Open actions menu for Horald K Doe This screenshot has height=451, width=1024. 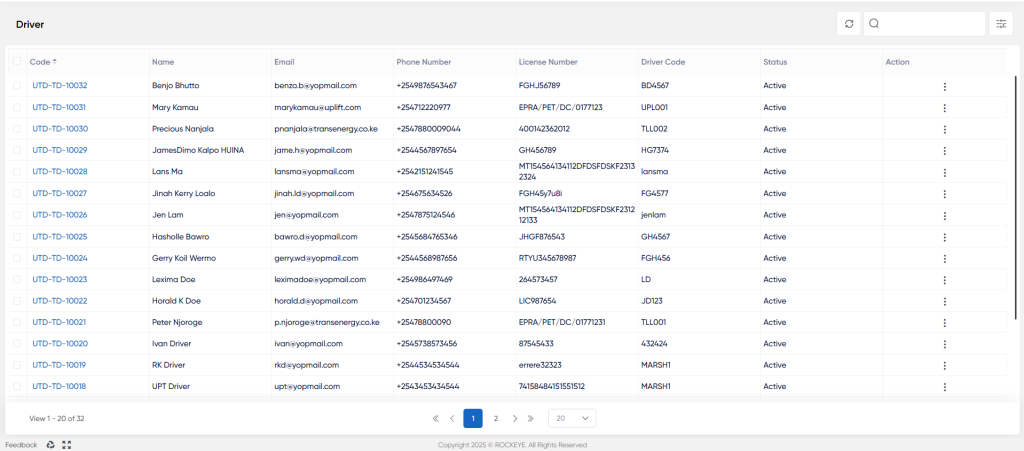click(x=944, y=302)
